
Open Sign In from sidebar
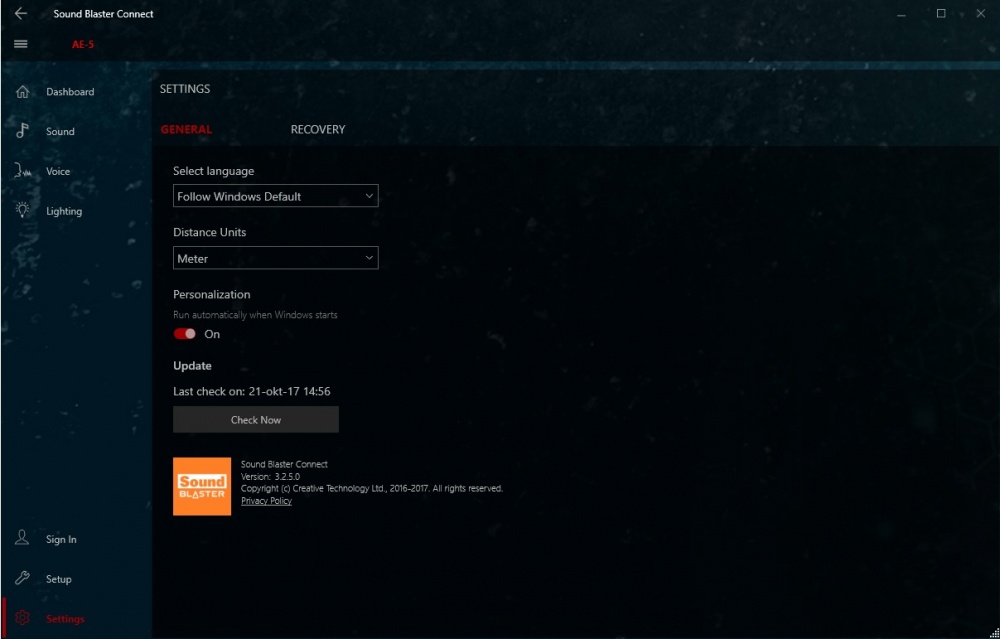click(61, 540)
